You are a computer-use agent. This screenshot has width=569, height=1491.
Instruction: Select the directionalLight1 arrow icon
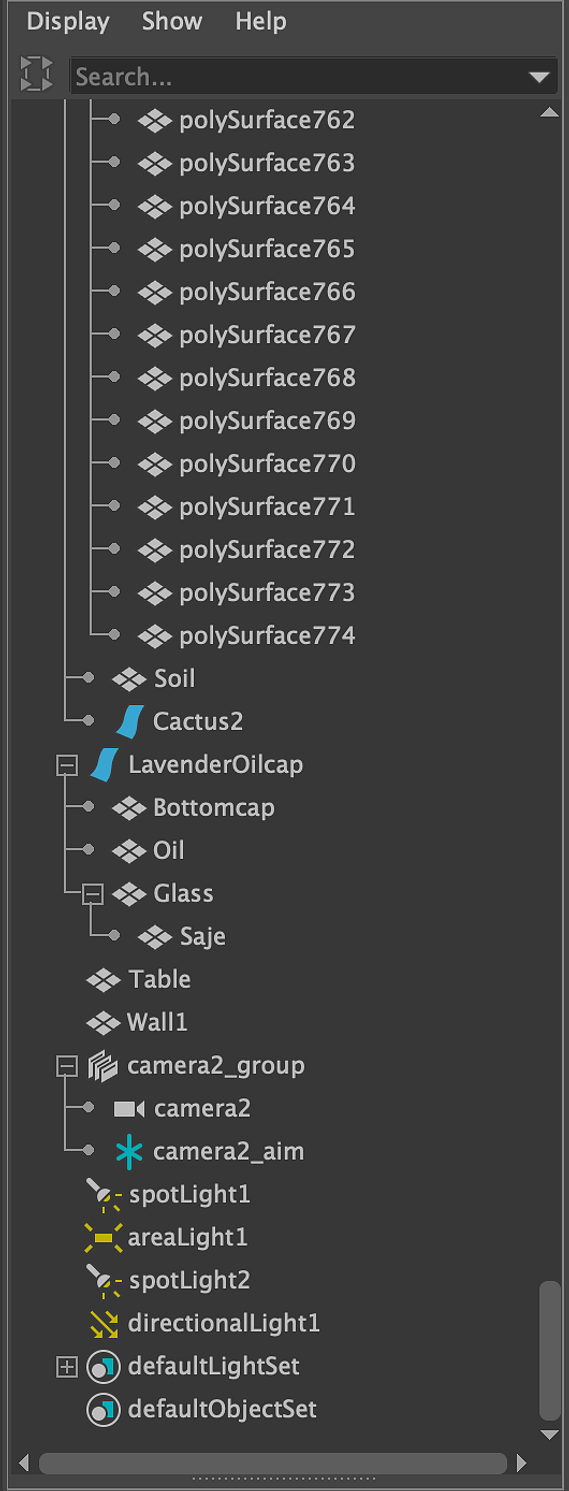pyautogui.click(x=104, y=1323)
